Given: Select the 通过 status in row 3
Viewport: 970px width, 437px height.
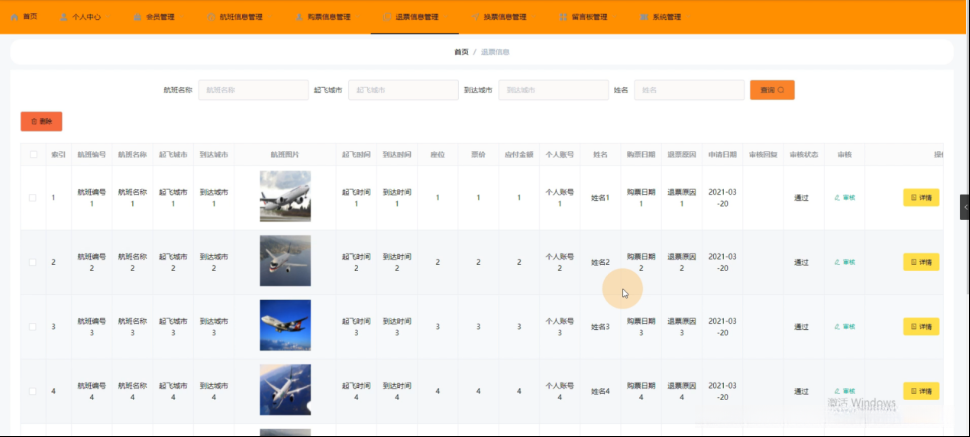Looking at the screenshot, I should [802, 327].
